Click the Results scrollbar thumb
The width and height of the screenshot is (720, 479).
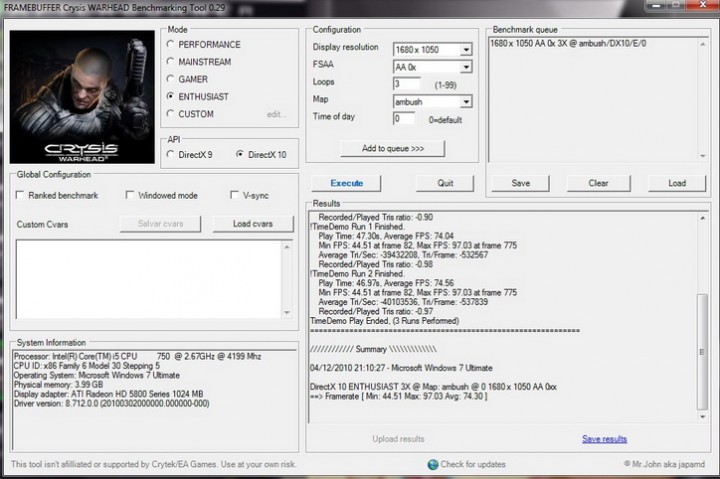point(702,351)
